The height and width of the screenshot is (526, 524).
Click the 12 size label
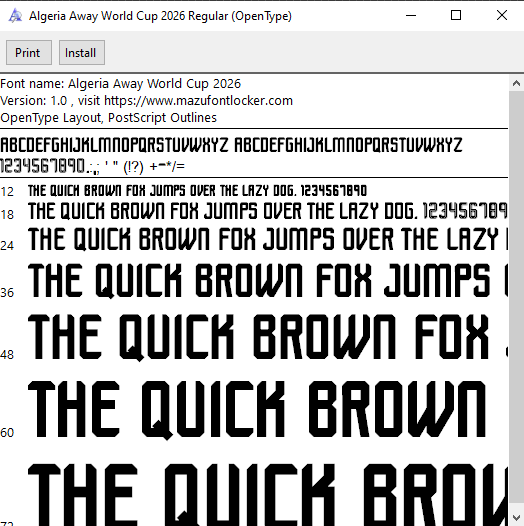click(x=7, y=192)
